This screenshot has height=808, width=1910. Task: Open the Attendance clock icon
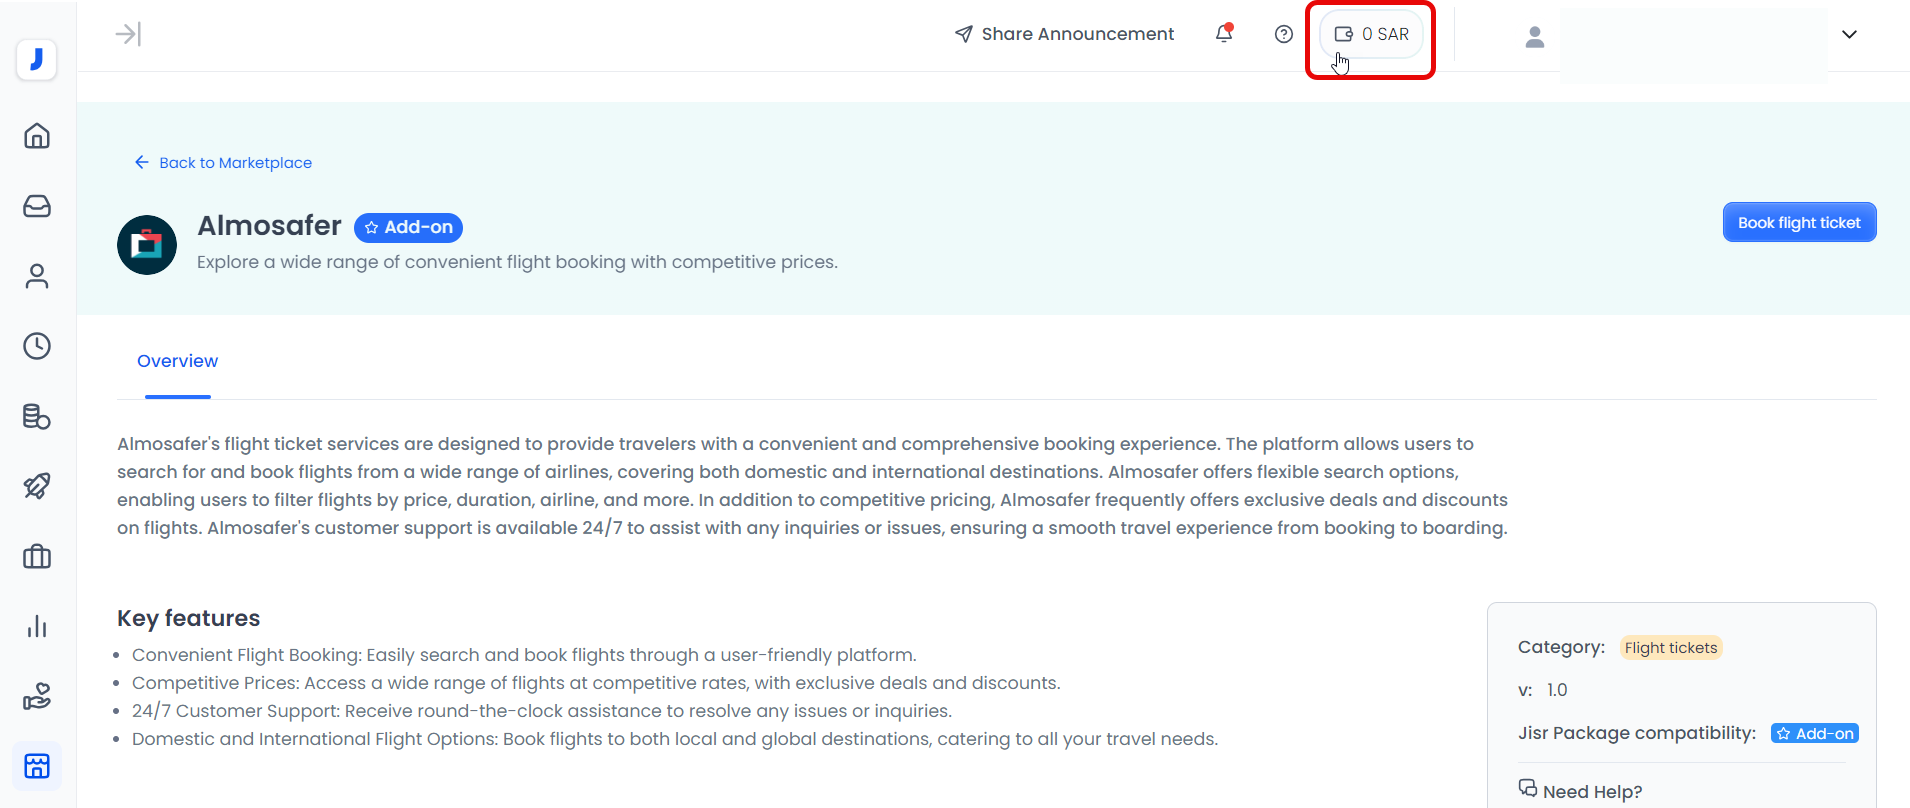pos(37,346)
